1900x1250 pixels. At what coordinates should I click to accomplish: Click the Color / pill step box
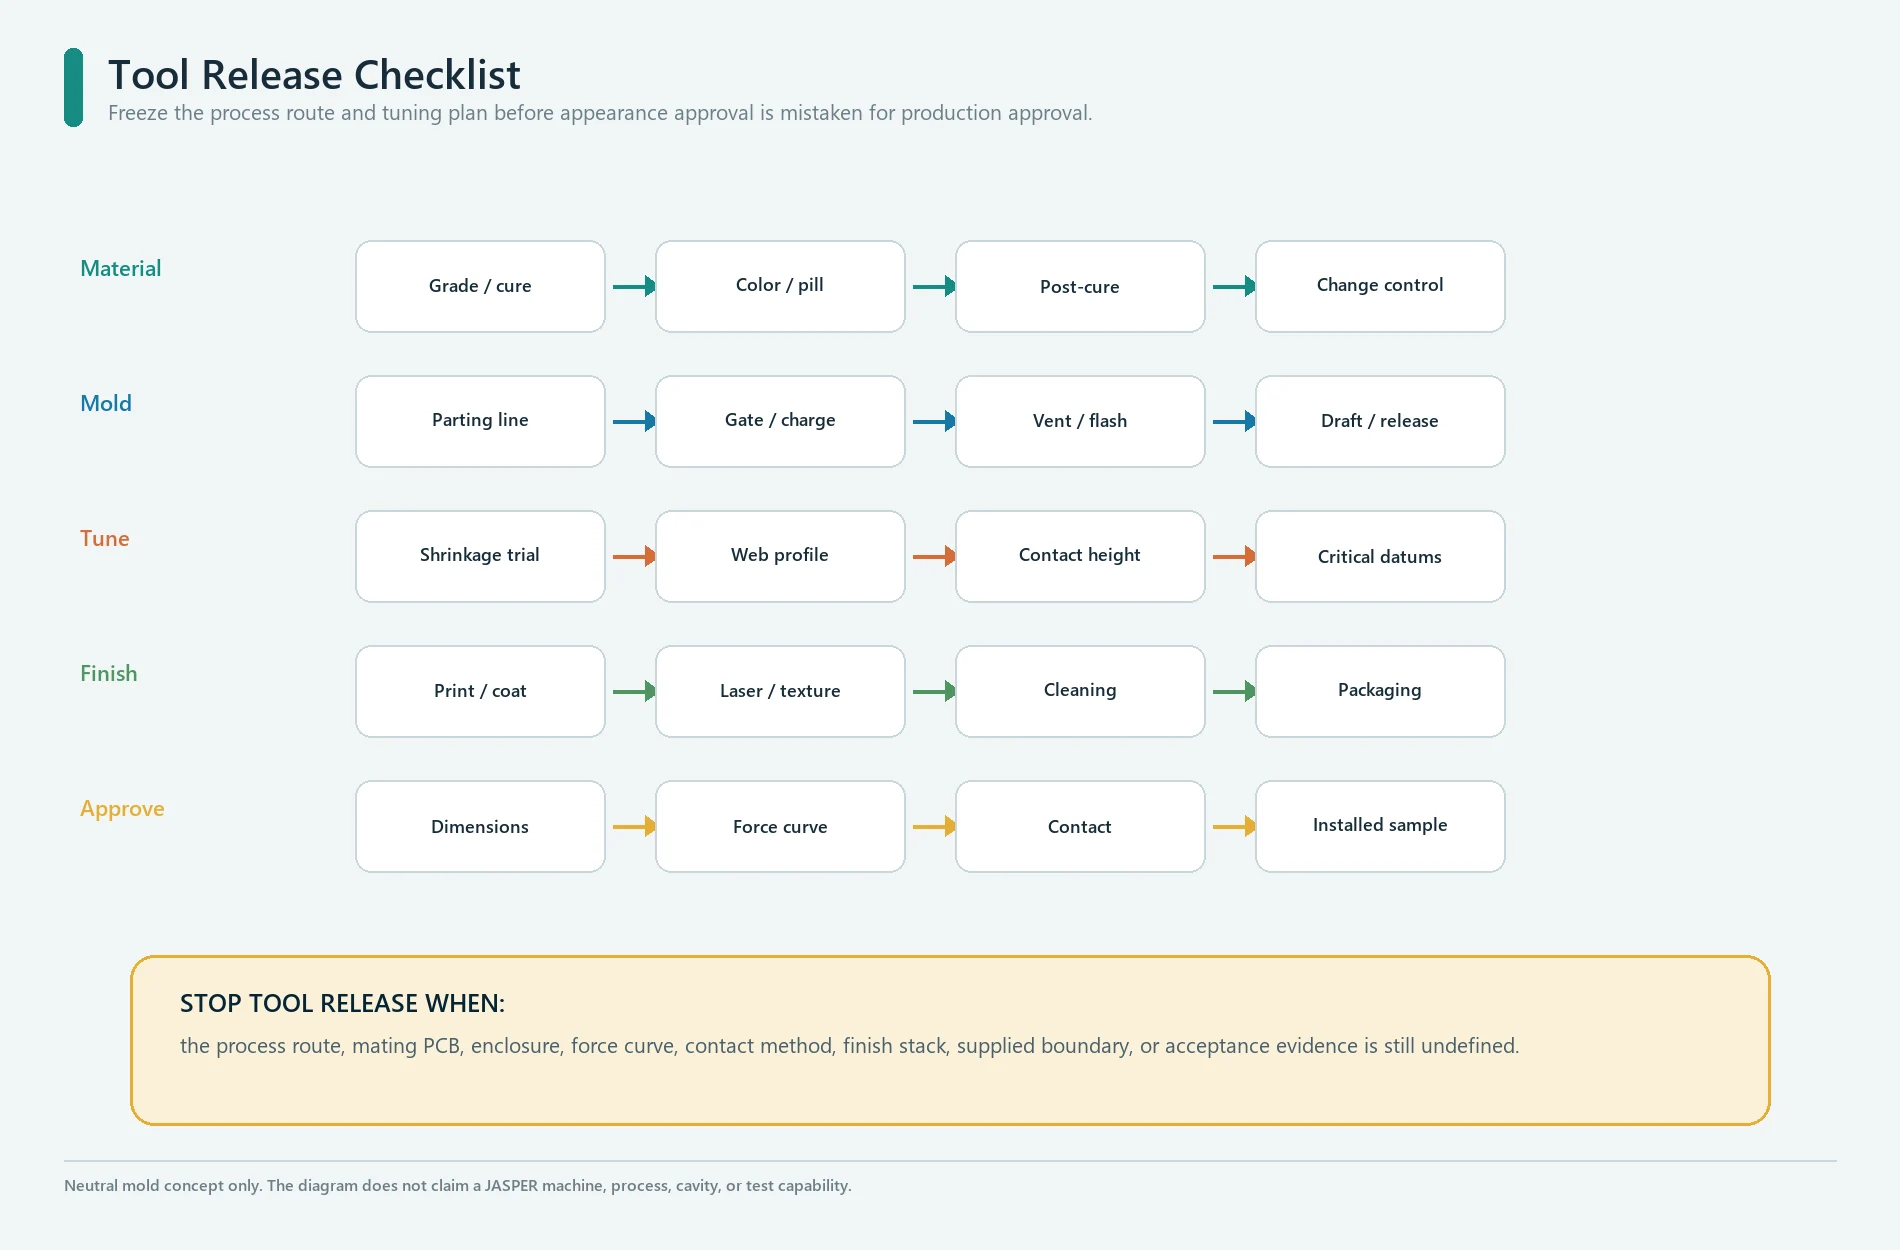pos(780,287)
